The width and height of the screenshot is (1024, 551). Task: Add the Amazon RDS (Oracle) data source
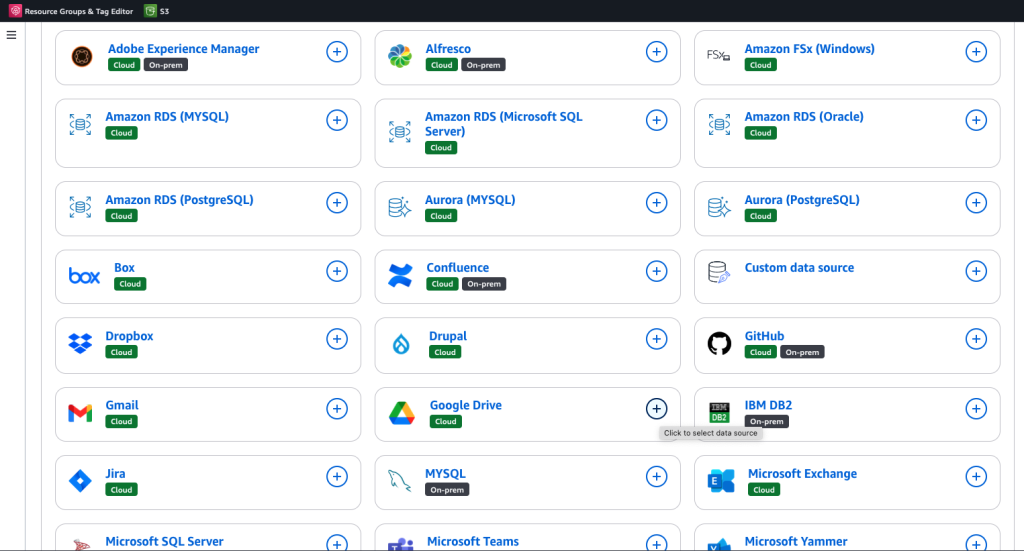click(x=976, y=120)
